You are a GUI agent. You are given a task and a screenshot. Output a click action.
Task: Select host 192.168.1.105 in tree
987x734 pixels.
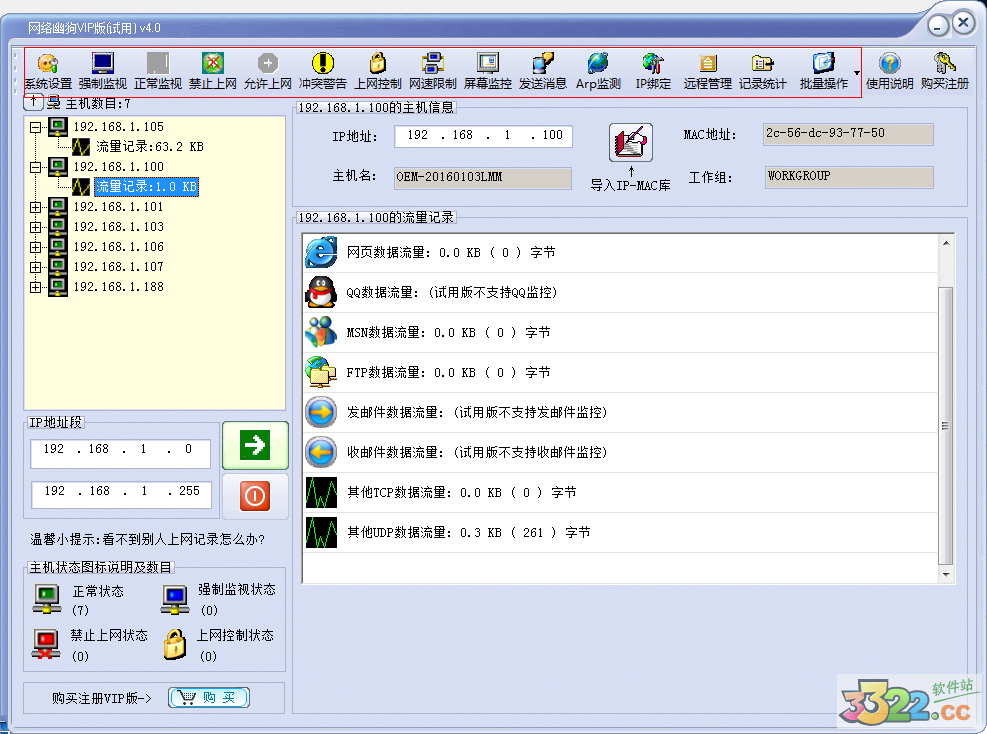point(118,127)
